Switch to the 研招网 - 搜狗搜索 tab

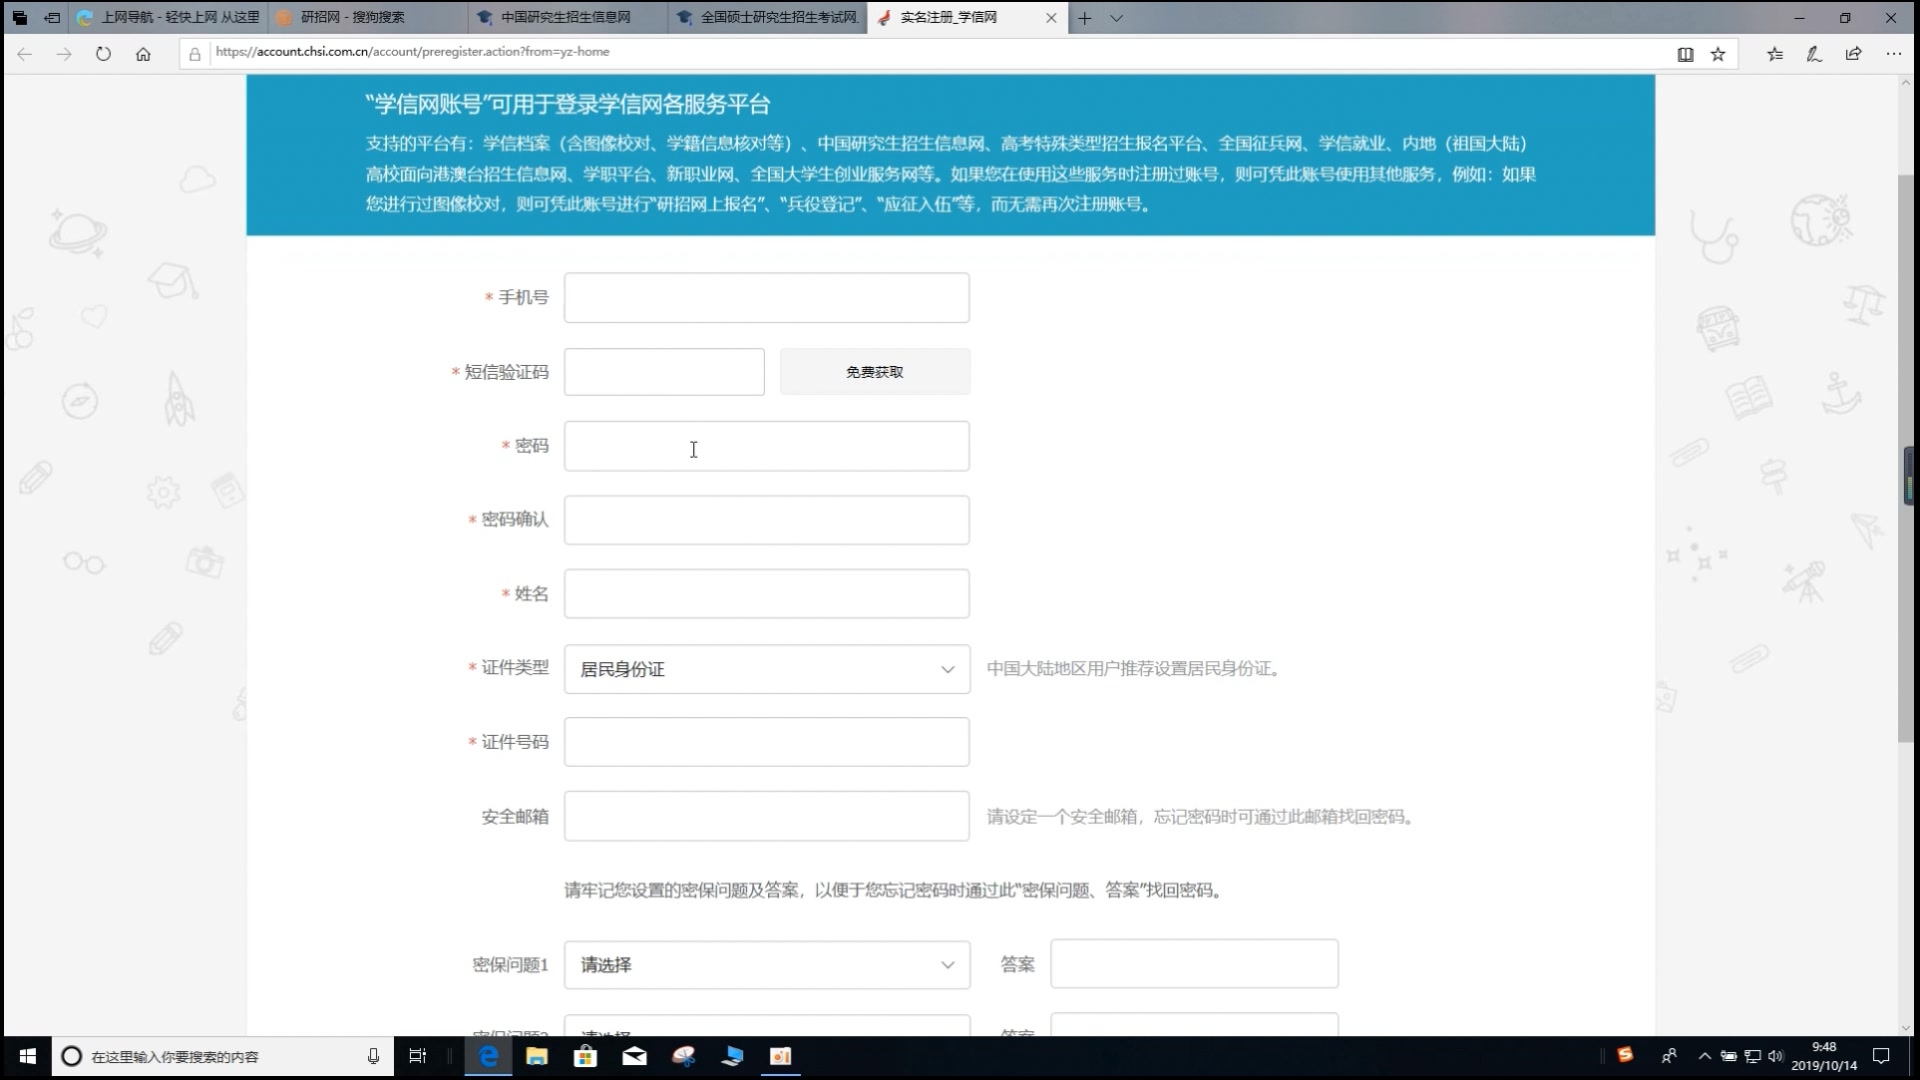coord(367,18)
